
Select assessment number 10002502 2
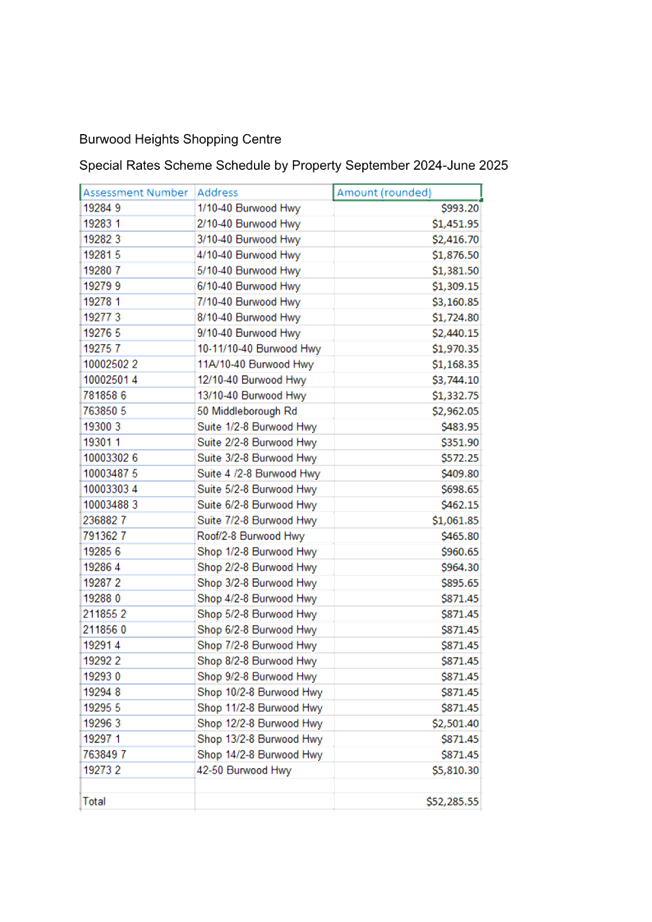pos(111,364)
